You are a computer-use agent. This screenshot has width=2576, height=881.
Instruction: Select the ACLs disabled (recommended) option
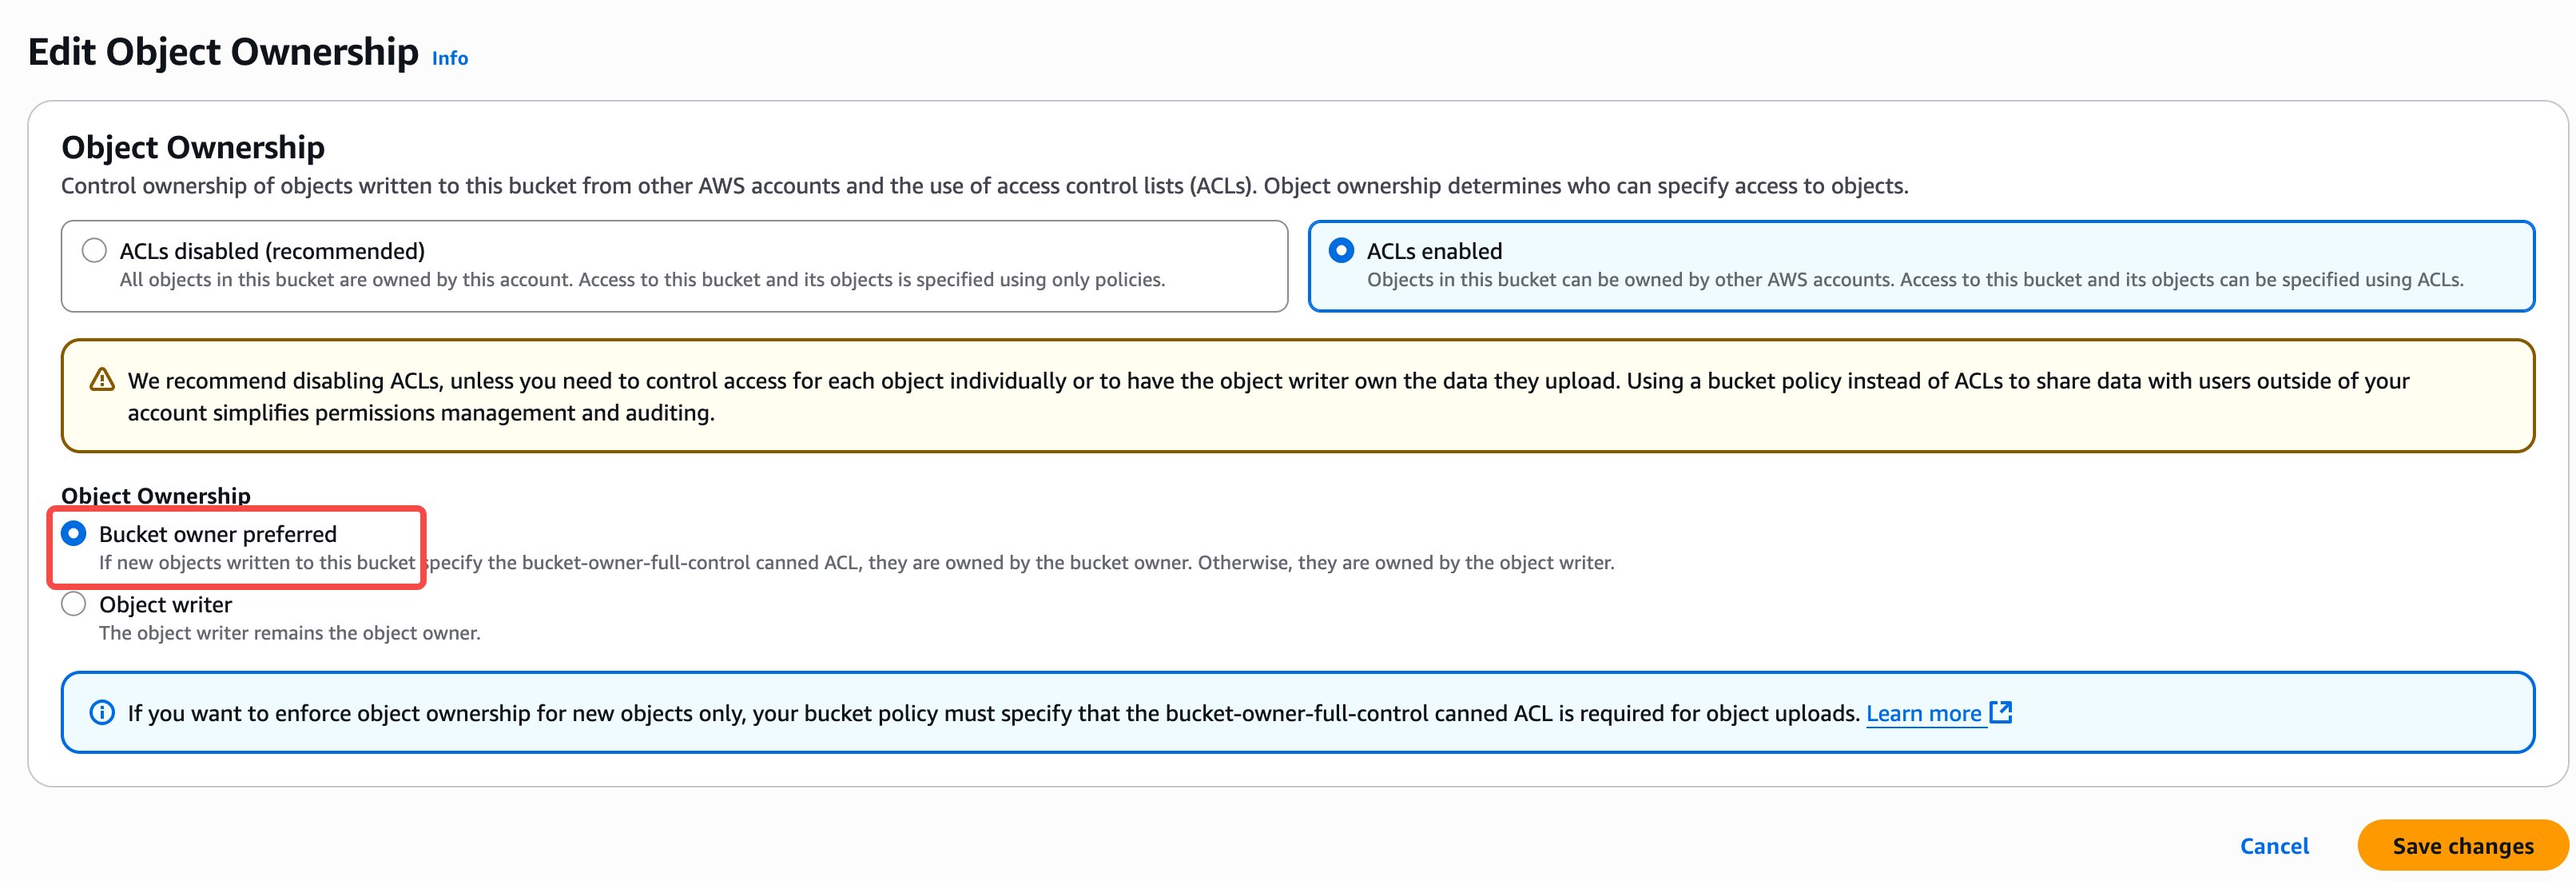click(x=94, y=250)
